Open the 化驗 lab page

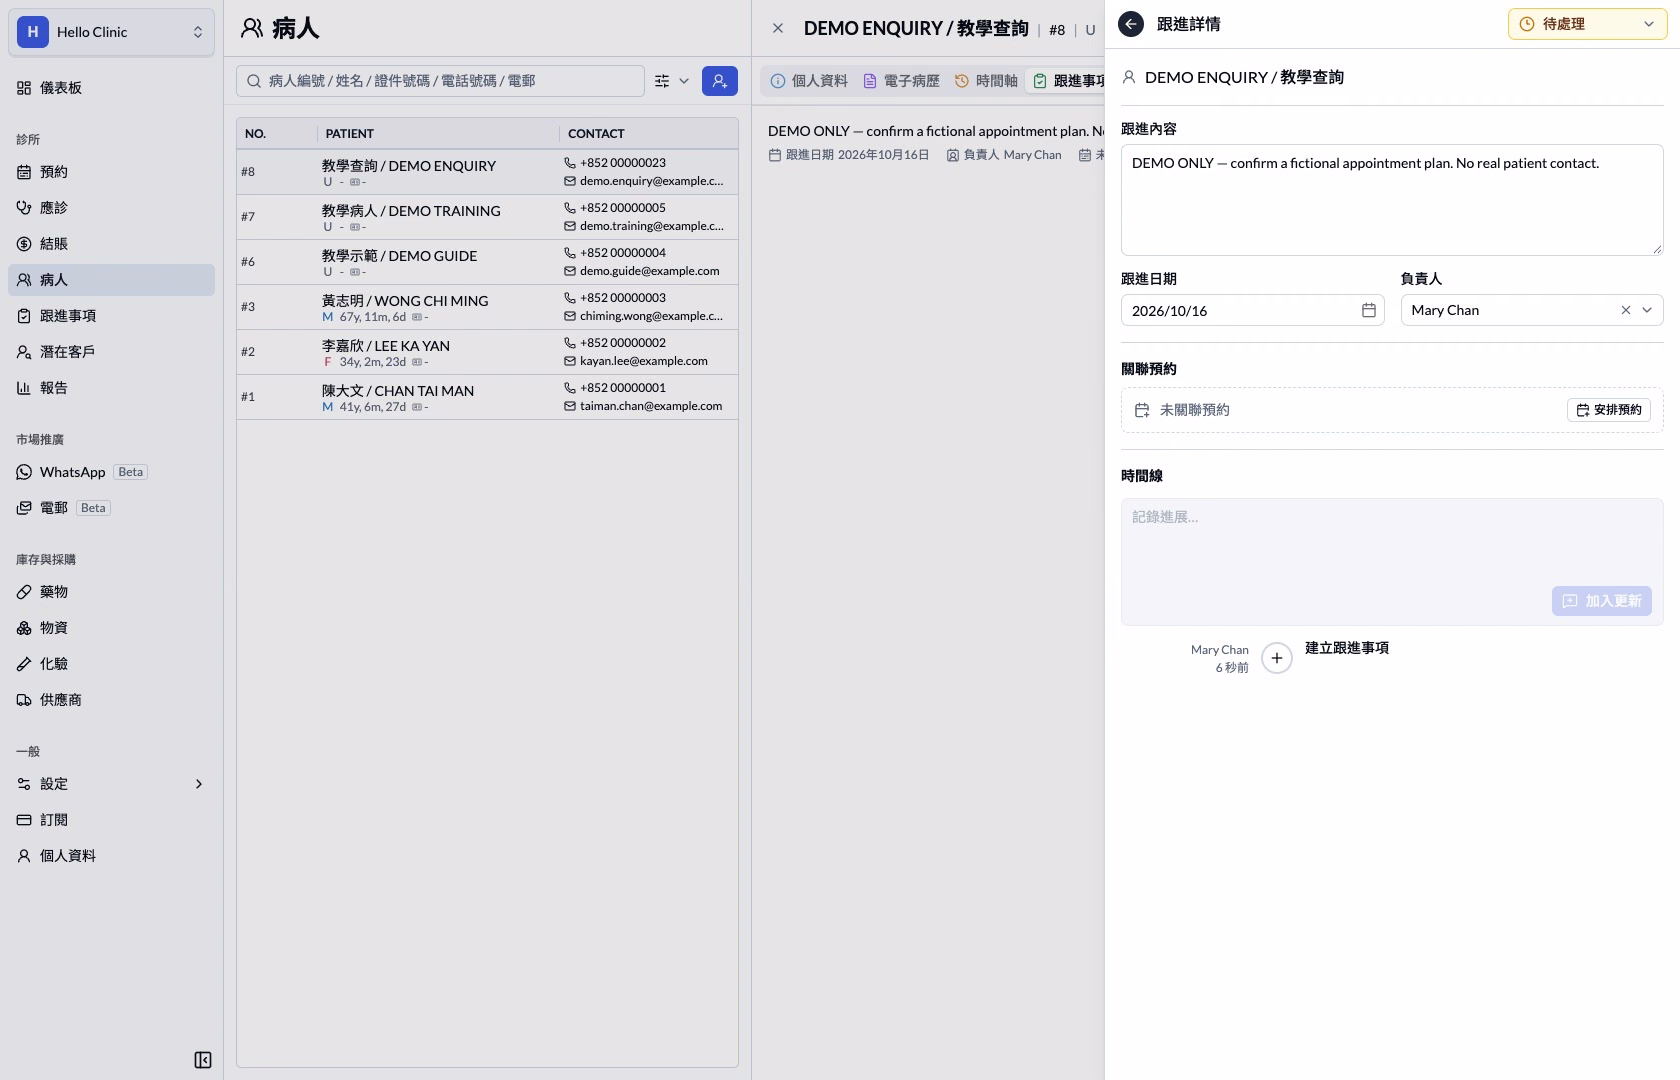111,664
